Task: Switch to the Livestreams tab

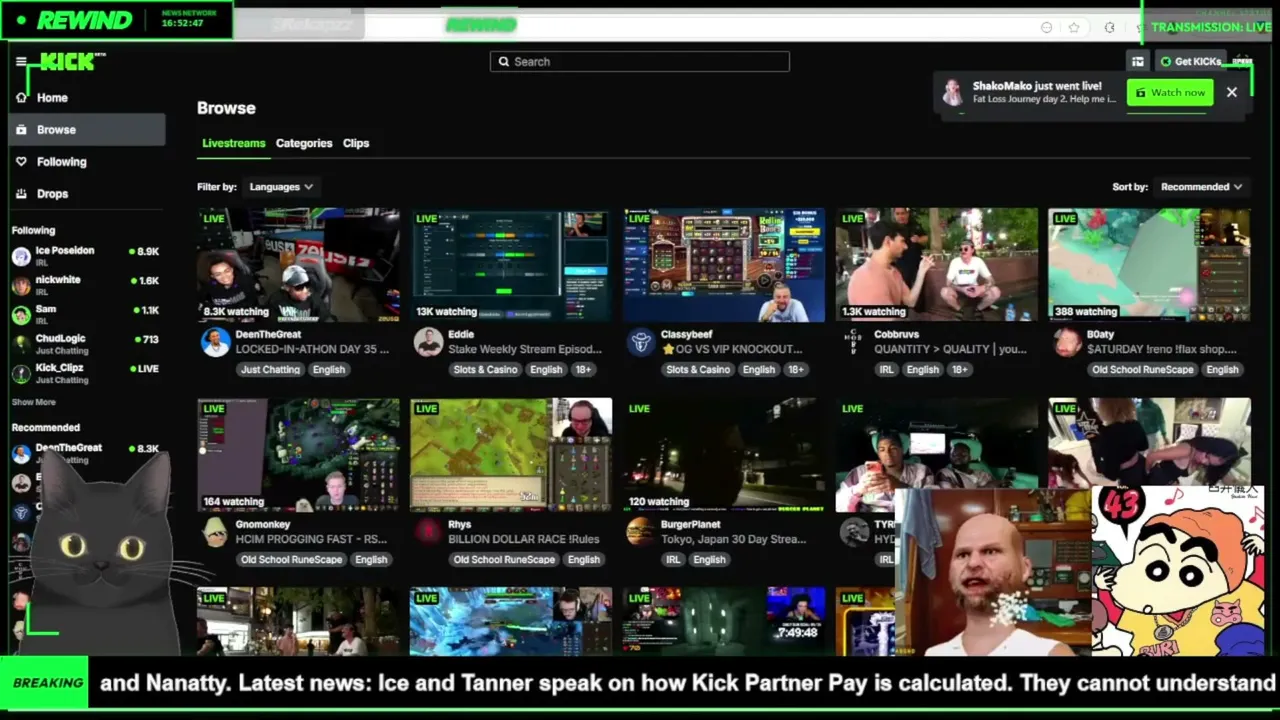Action: (x=234, y=143)
